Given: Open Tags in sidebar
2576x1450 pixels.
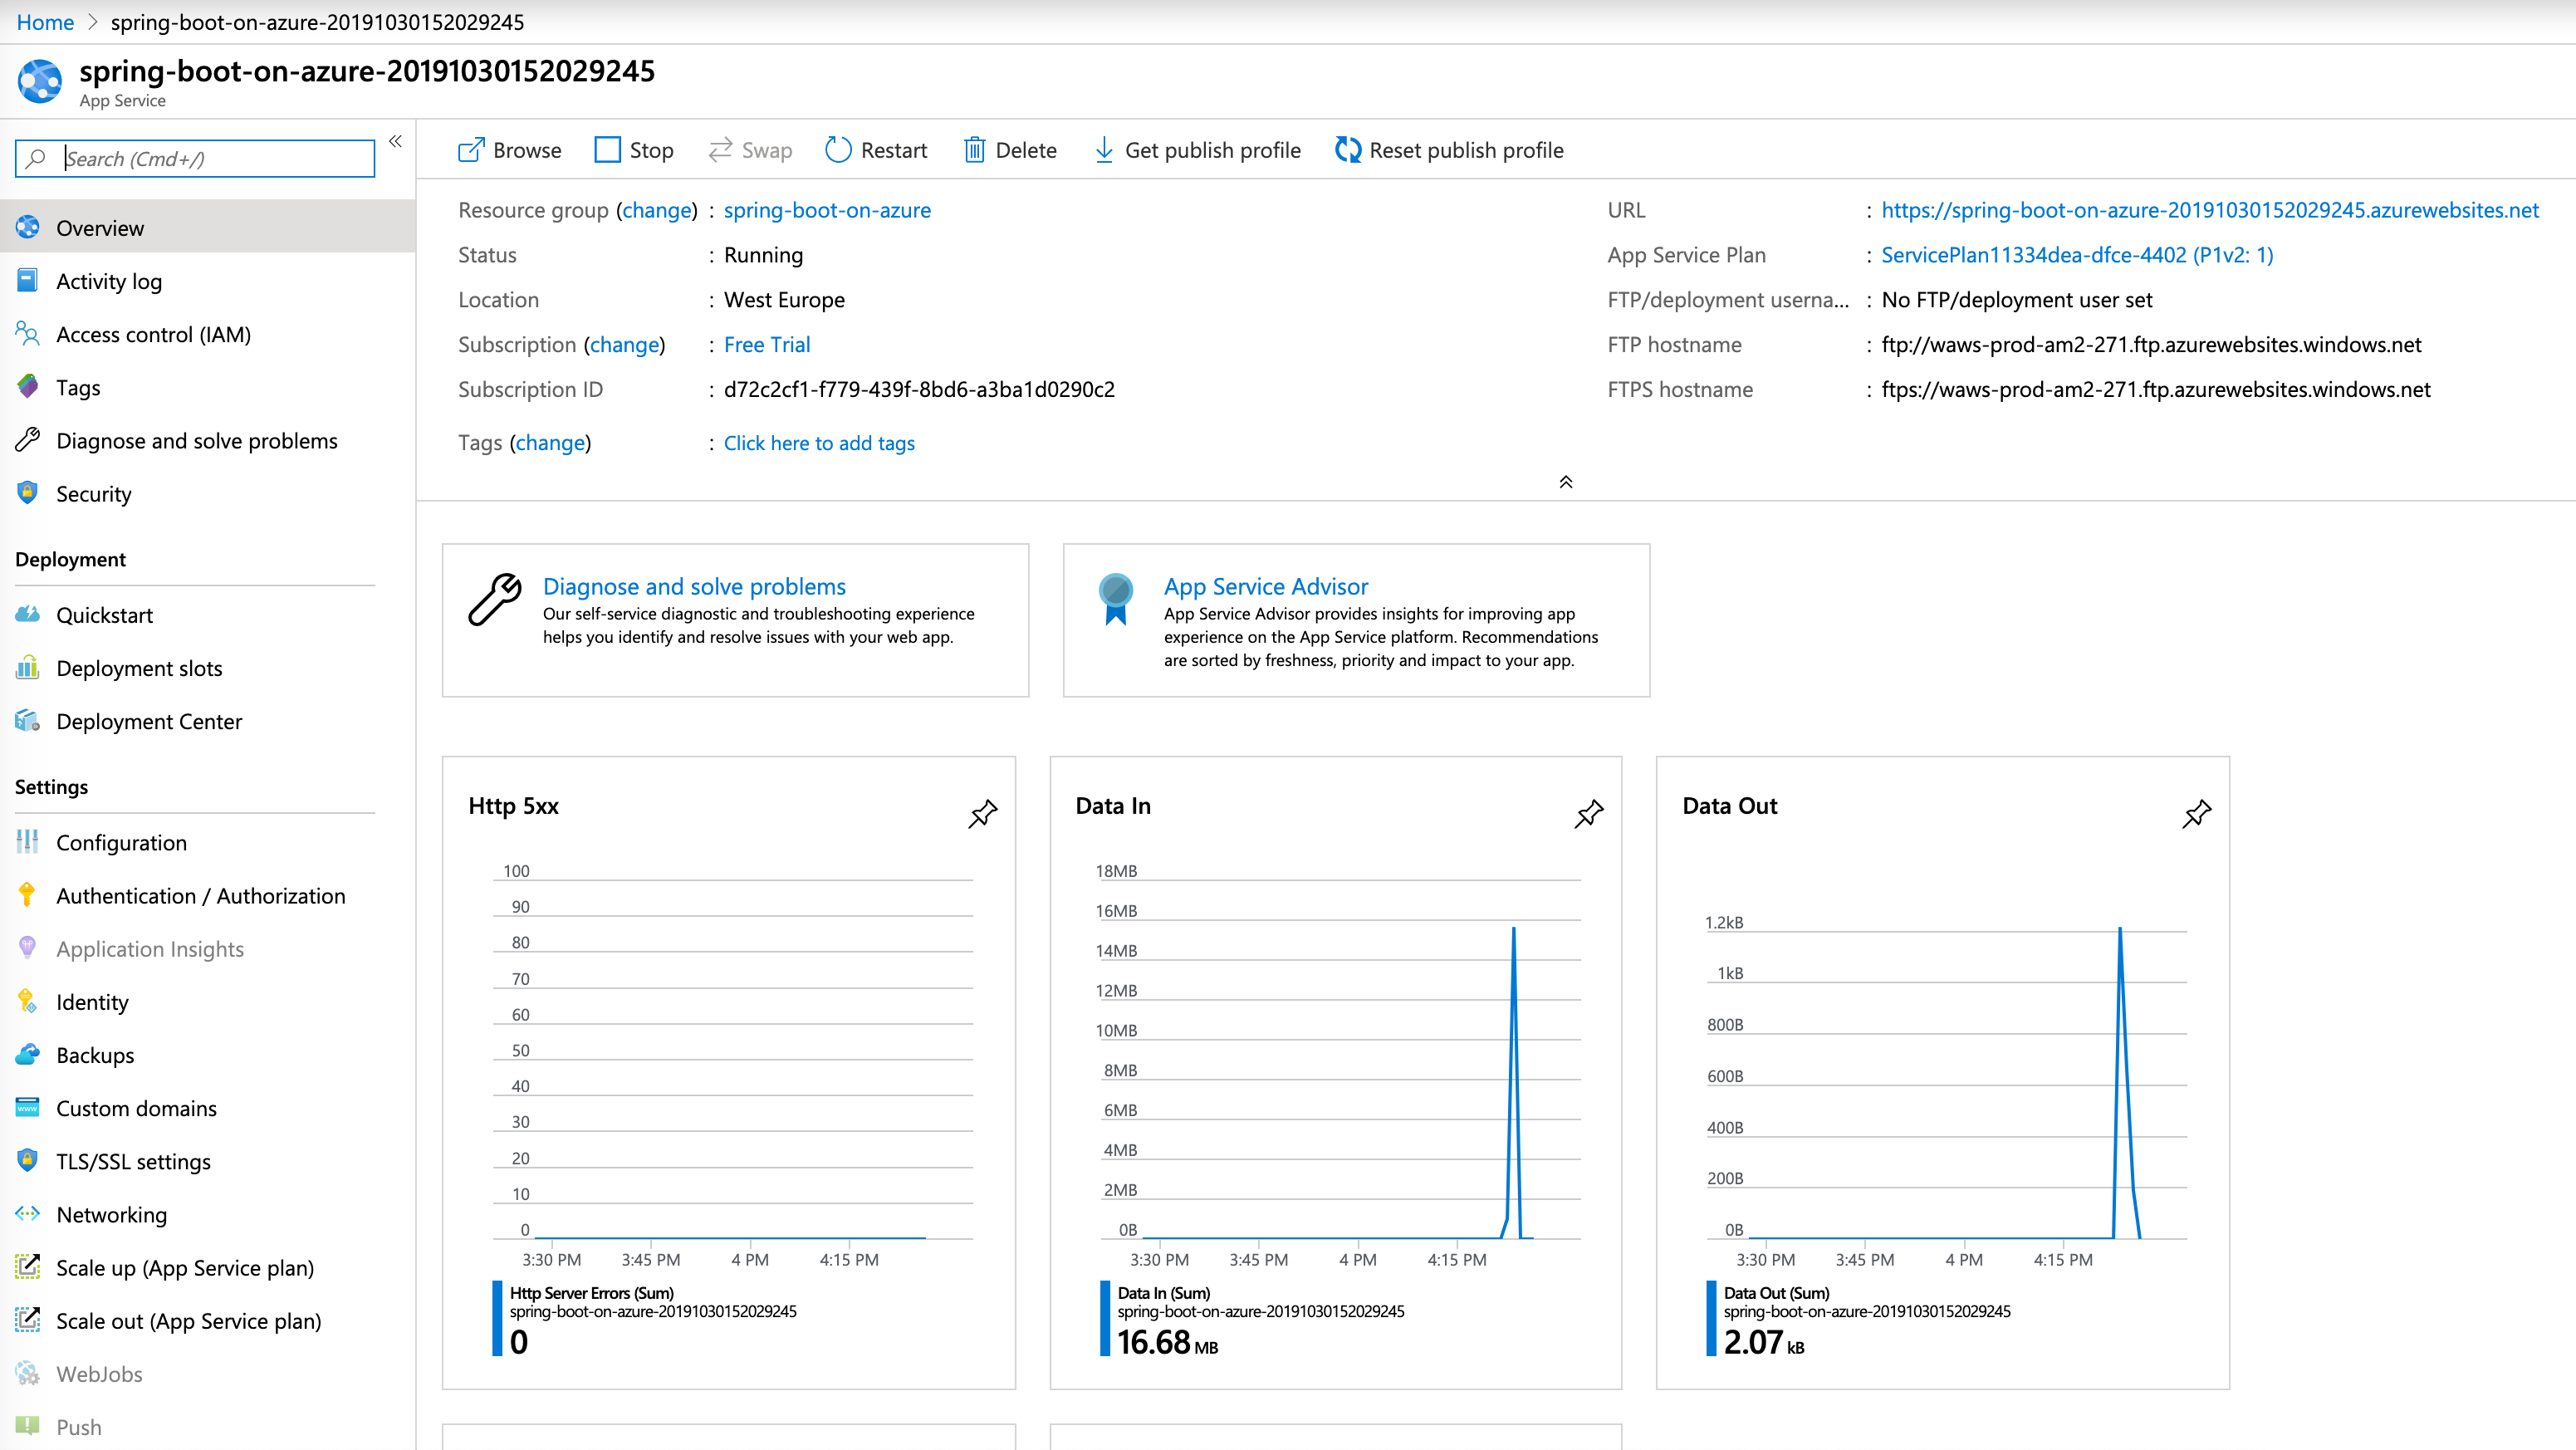Looking at the screenshot, I should [x=207, y=387].
